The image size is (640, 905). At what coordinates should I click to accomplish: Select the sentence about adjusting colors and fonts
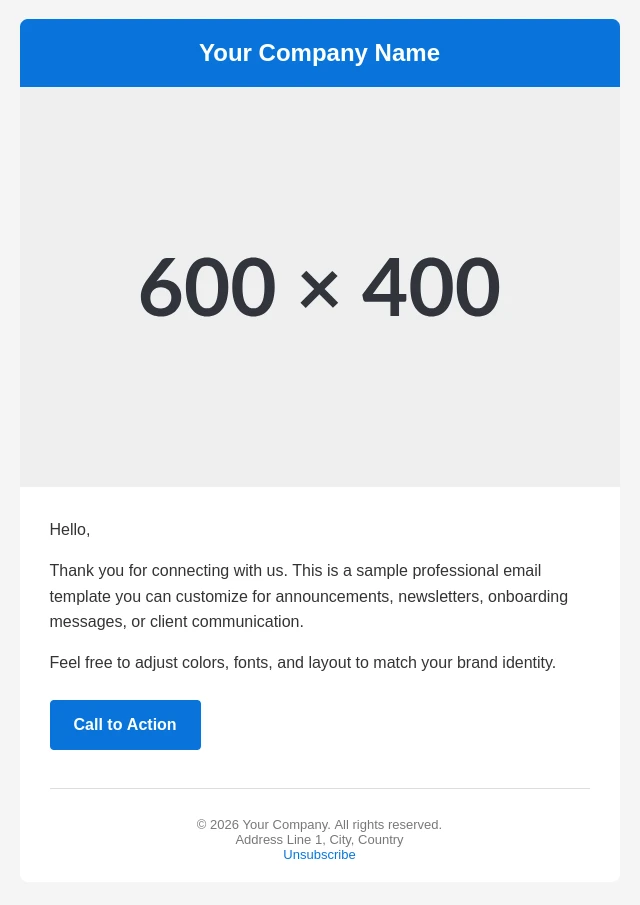click(x=302, y=662)
